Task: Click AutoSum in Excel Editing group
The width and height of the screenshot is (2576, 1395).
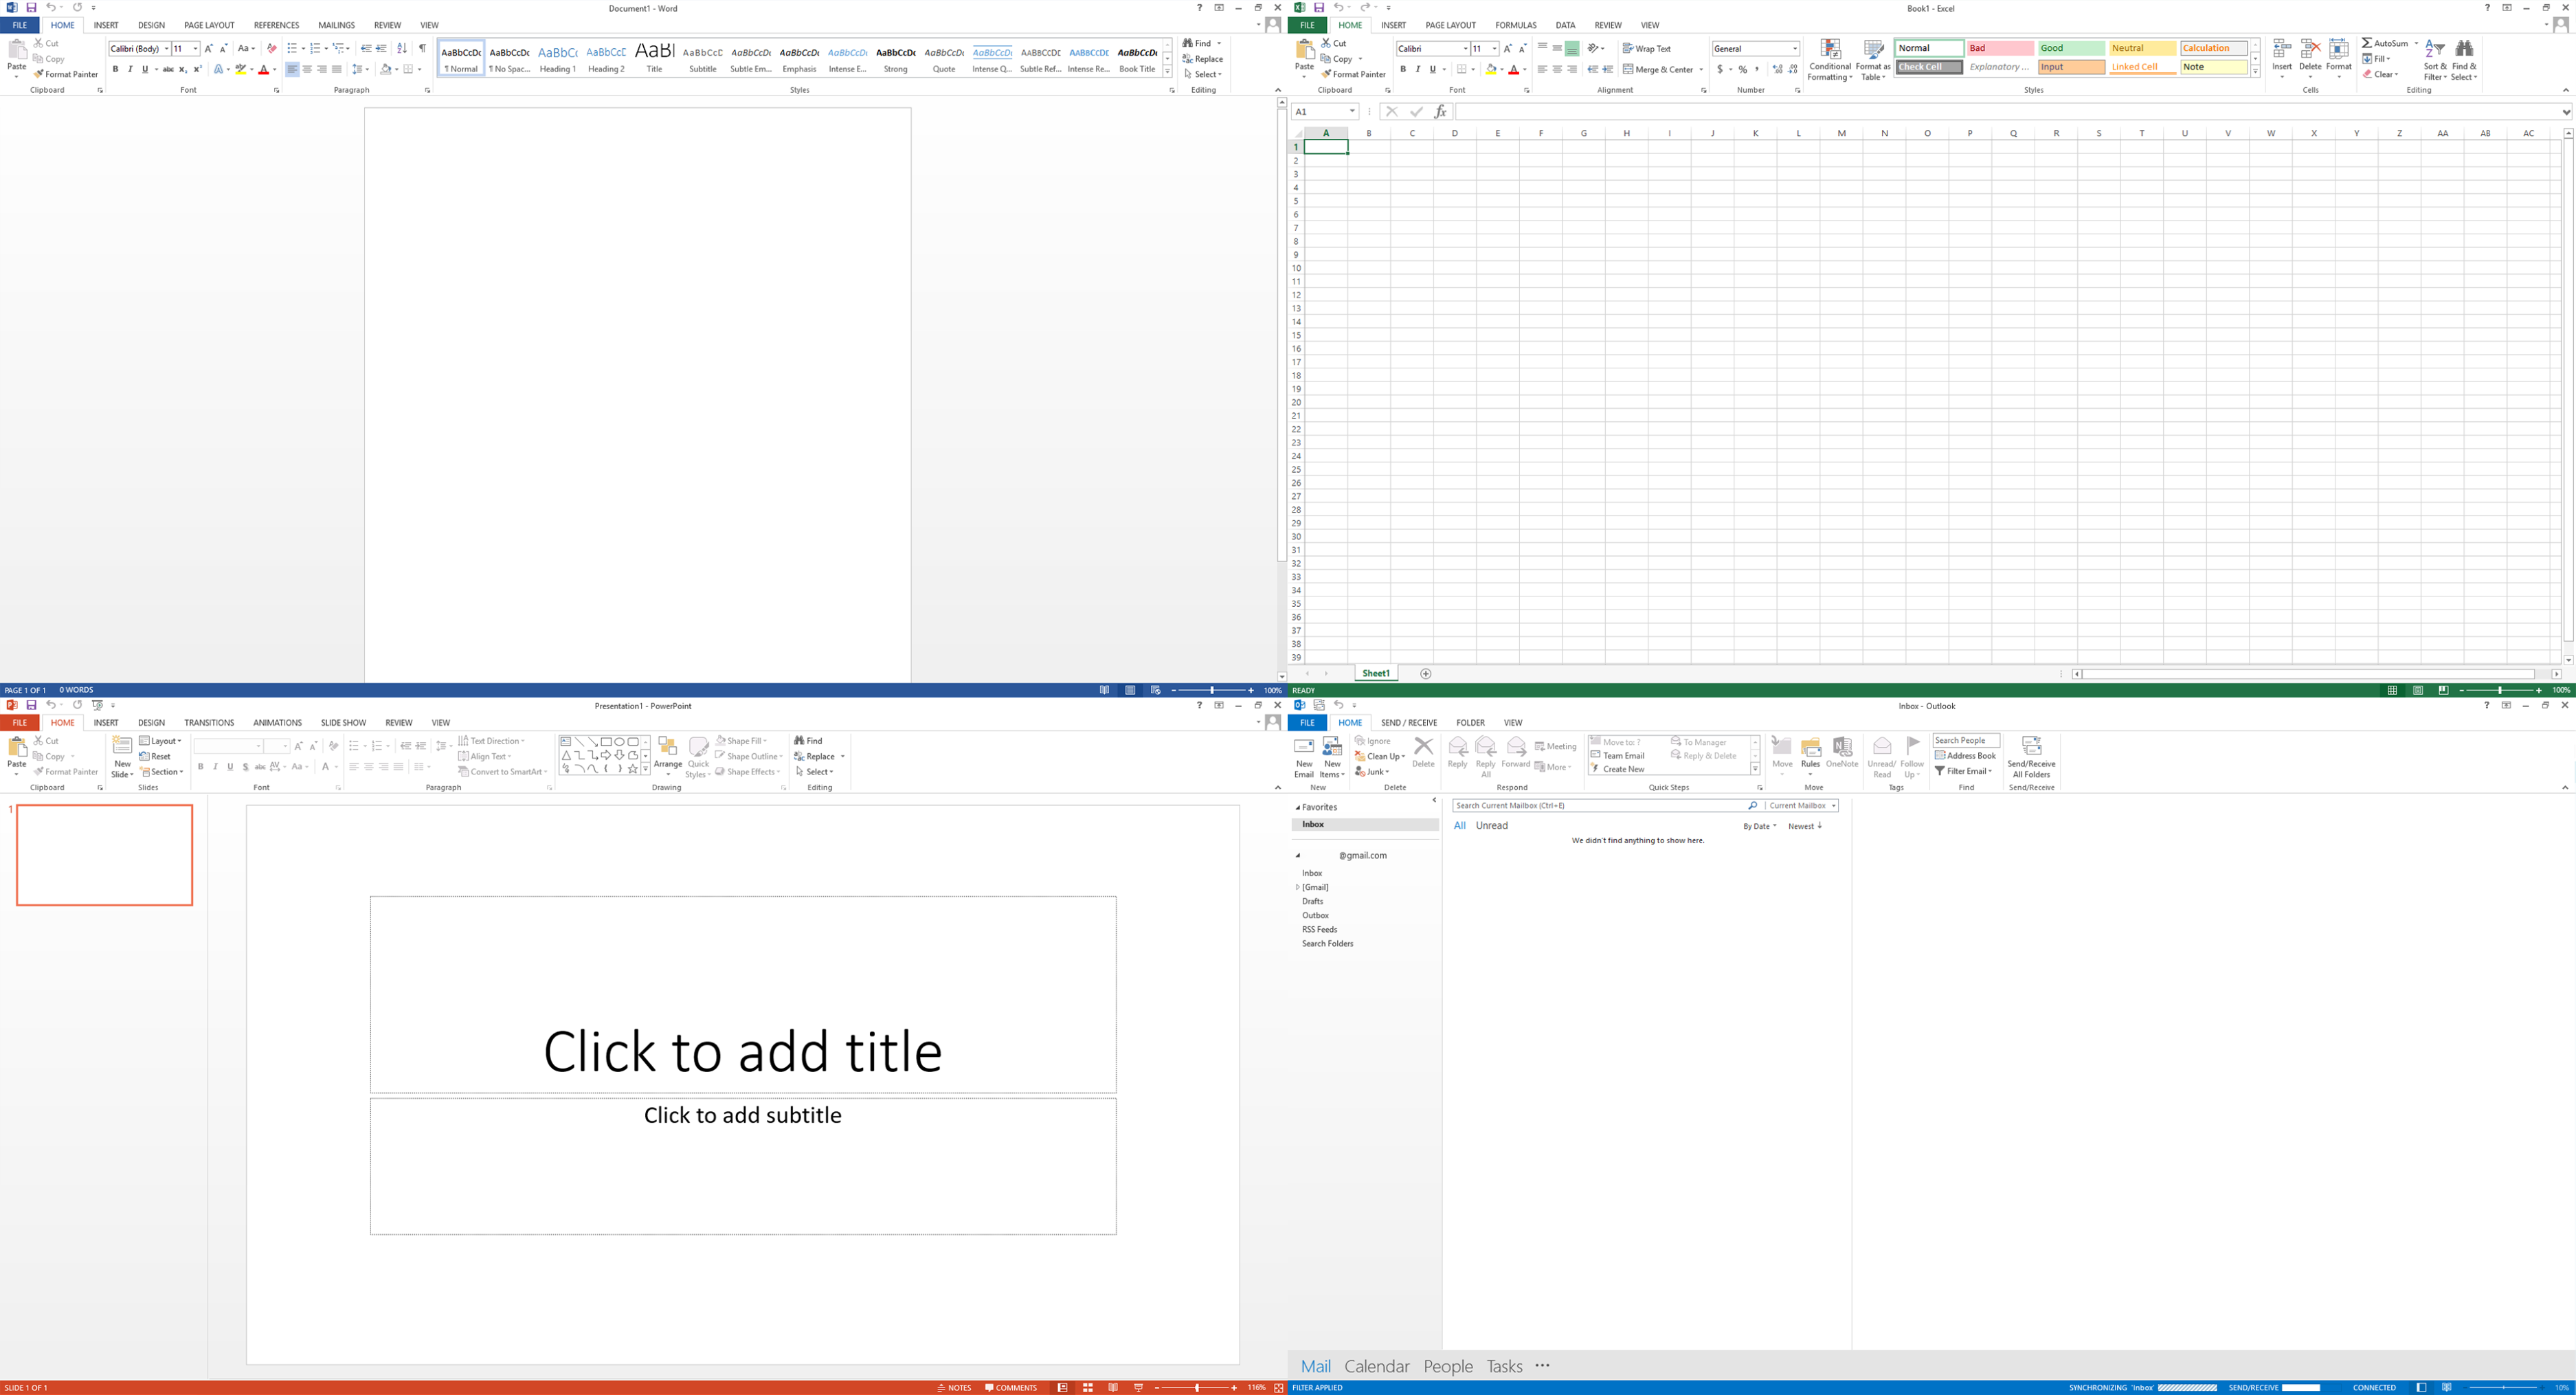Action: 2385,43
